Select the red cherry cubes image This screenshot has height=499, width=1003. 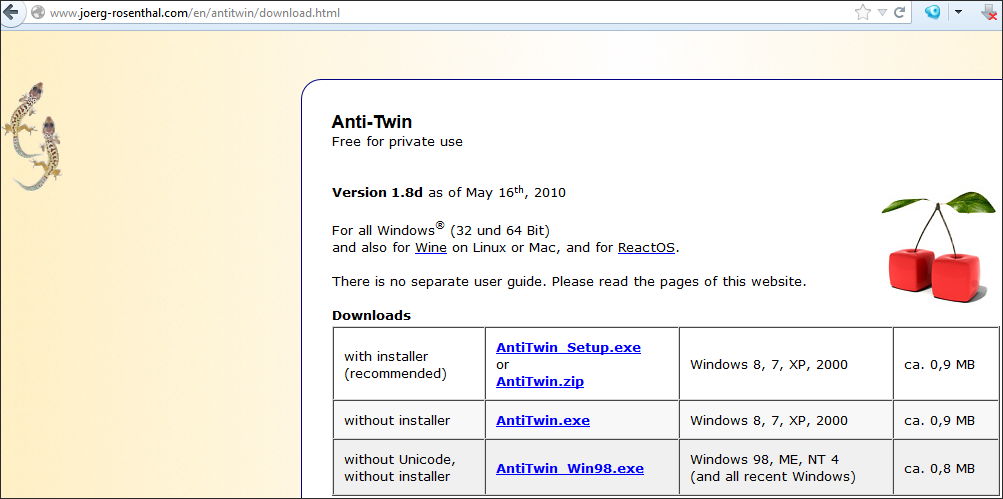click(x=938, y=247)
